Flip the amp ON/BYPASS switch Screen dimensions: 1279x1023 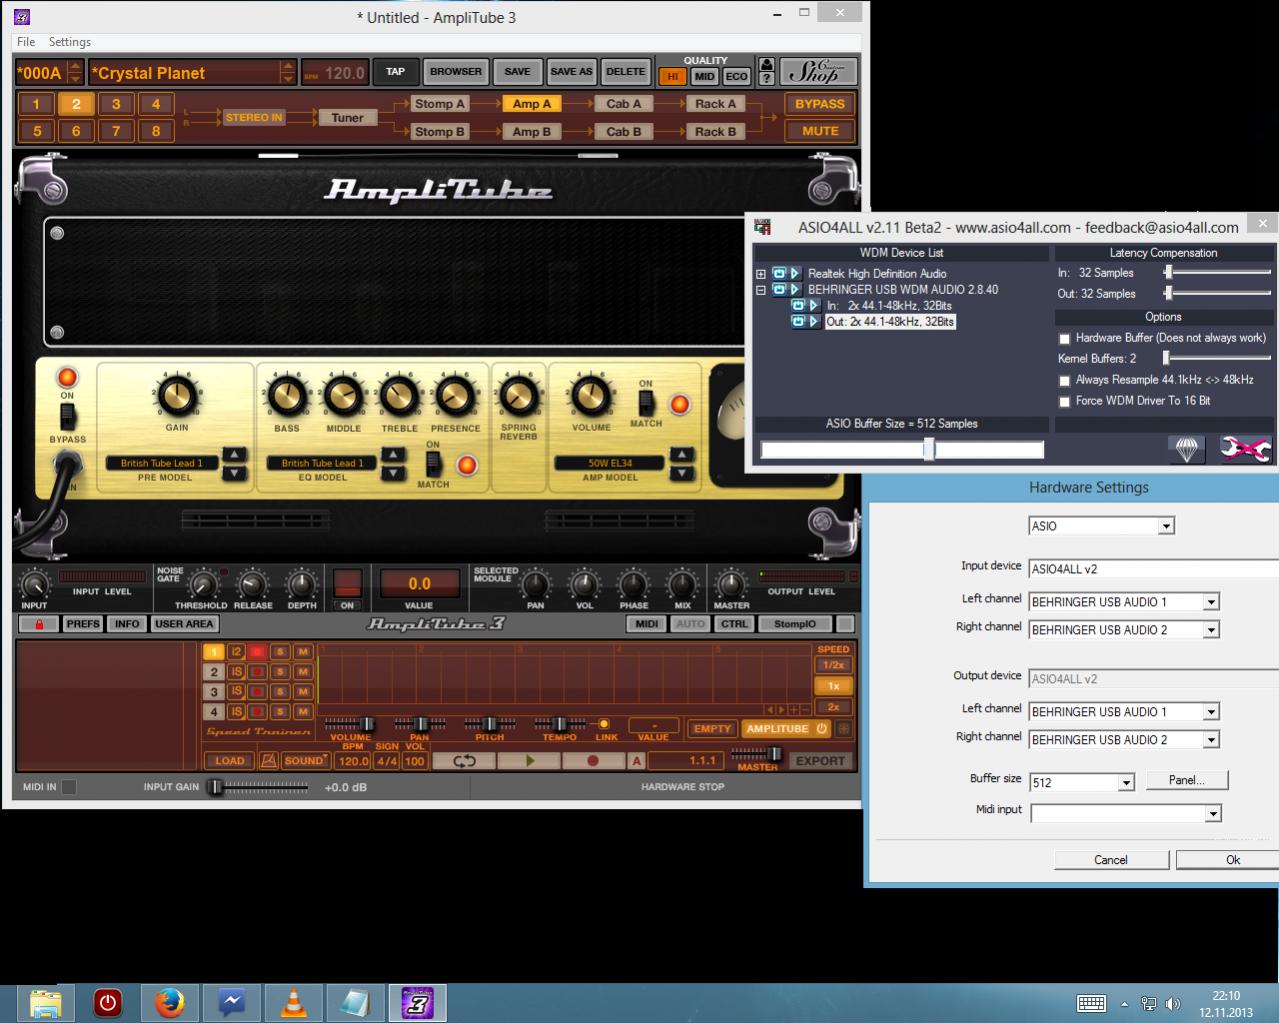(67, 416)
